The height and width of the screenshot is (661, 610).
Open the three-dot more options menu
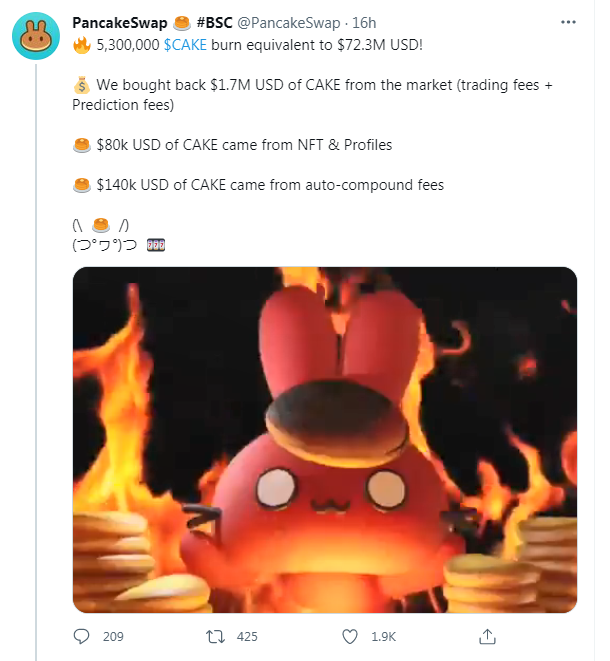pos(568,22)
